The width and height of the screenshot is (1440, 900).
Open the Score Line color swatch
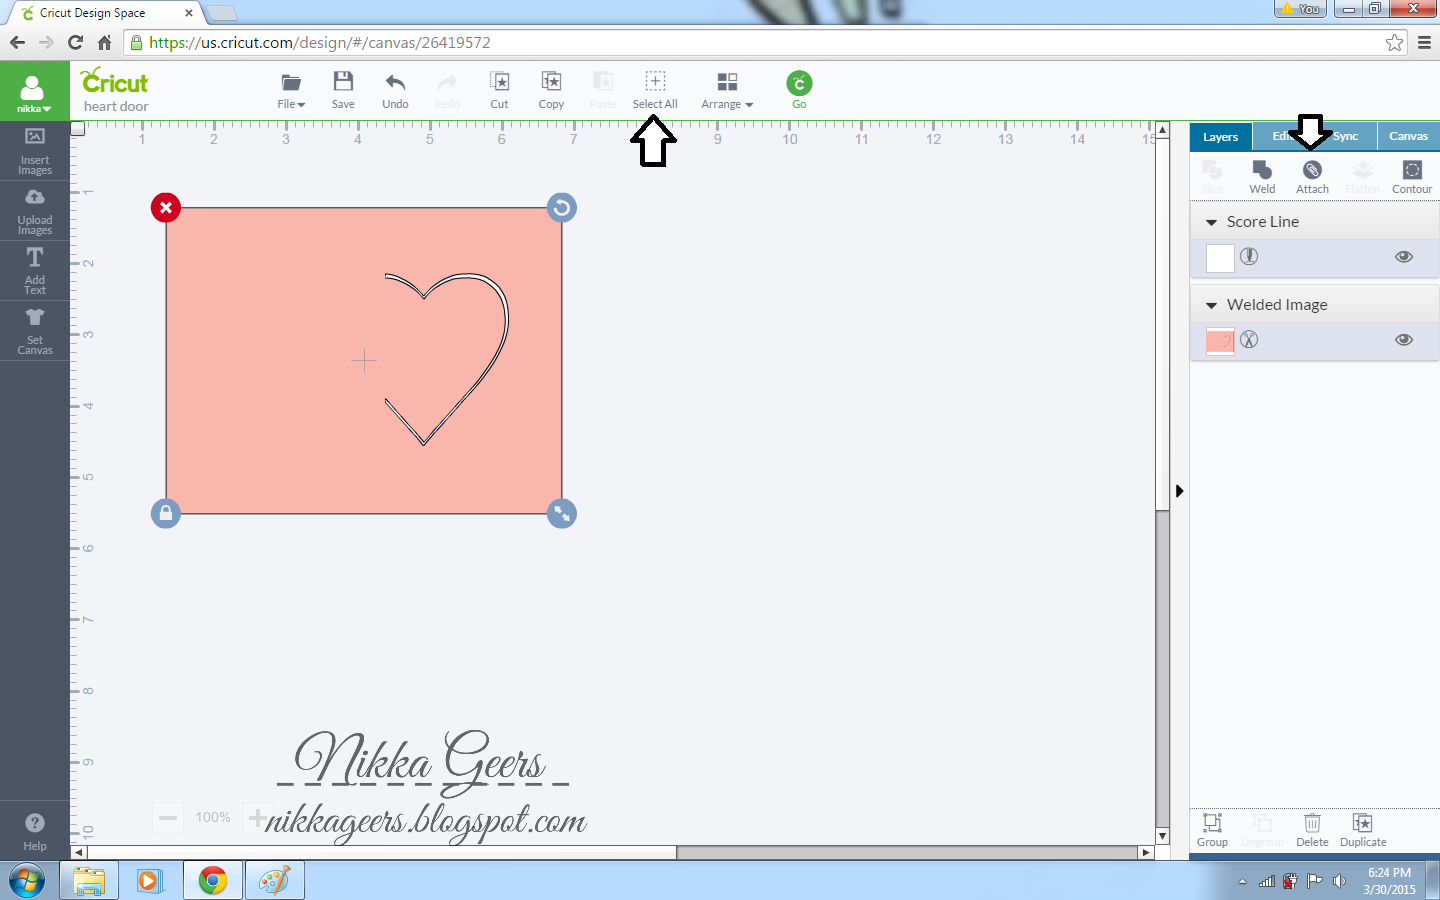click(1220, 257)
